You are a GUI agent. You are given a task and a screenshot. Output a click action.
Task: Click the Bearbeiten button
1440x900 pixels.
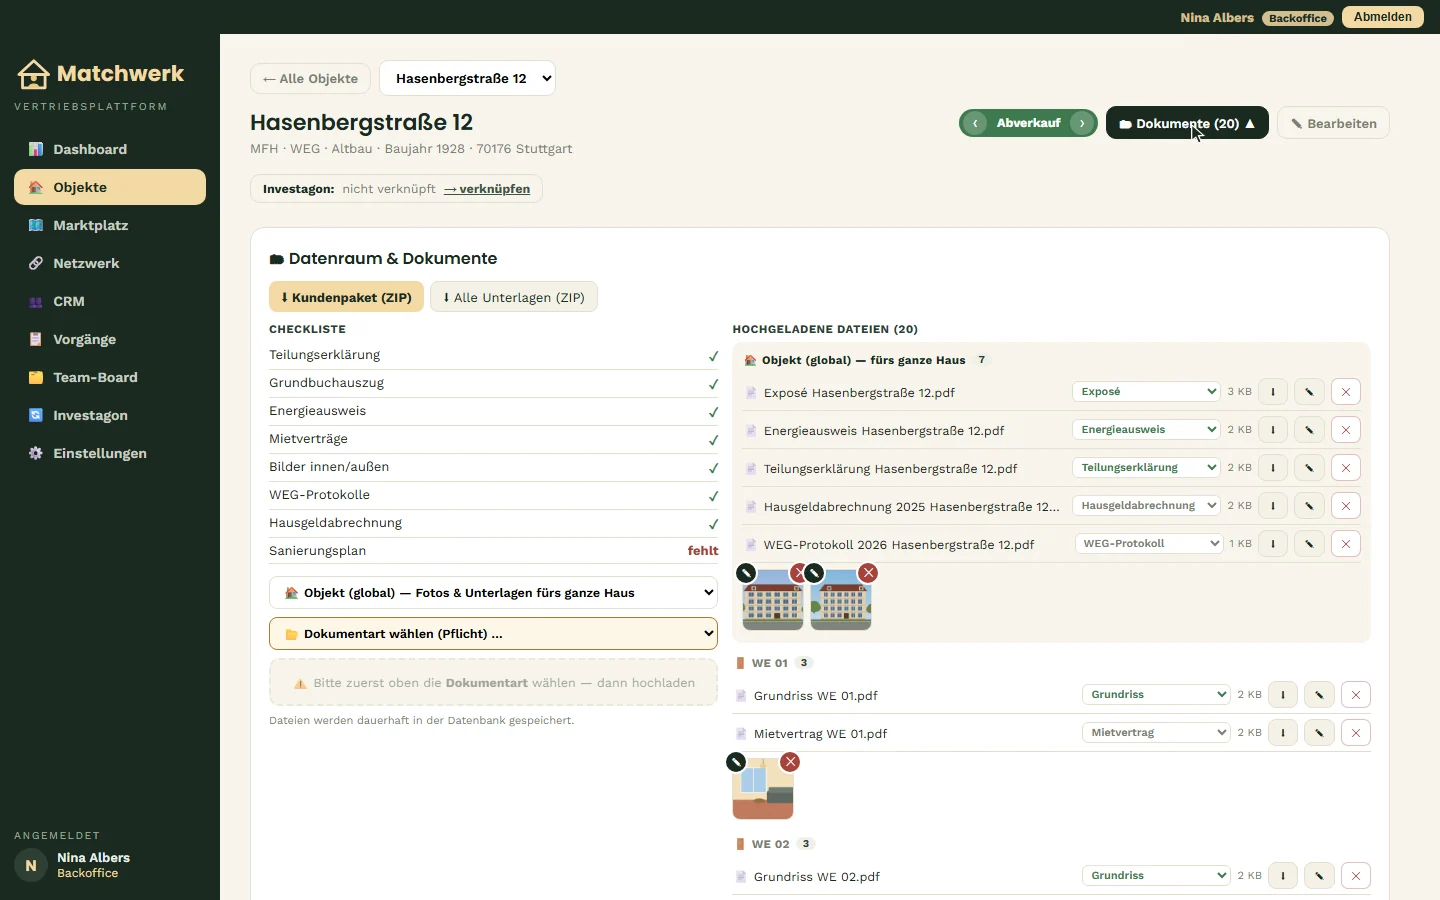(1333, 123)
